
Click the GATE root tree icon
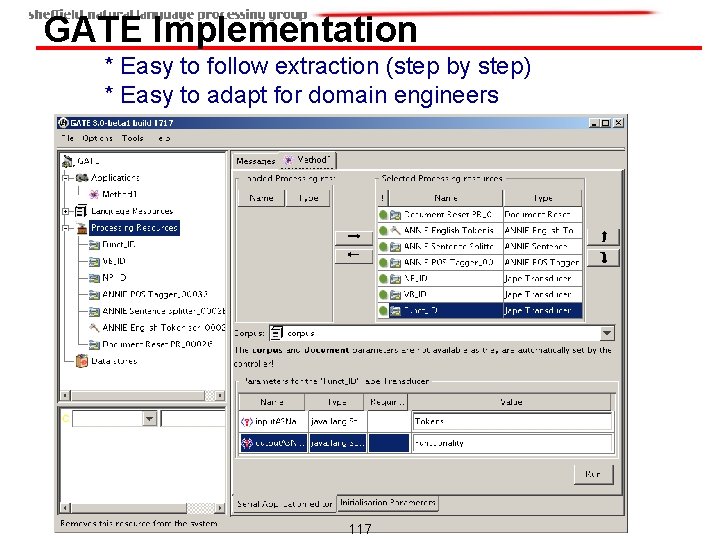coord(68,161)
